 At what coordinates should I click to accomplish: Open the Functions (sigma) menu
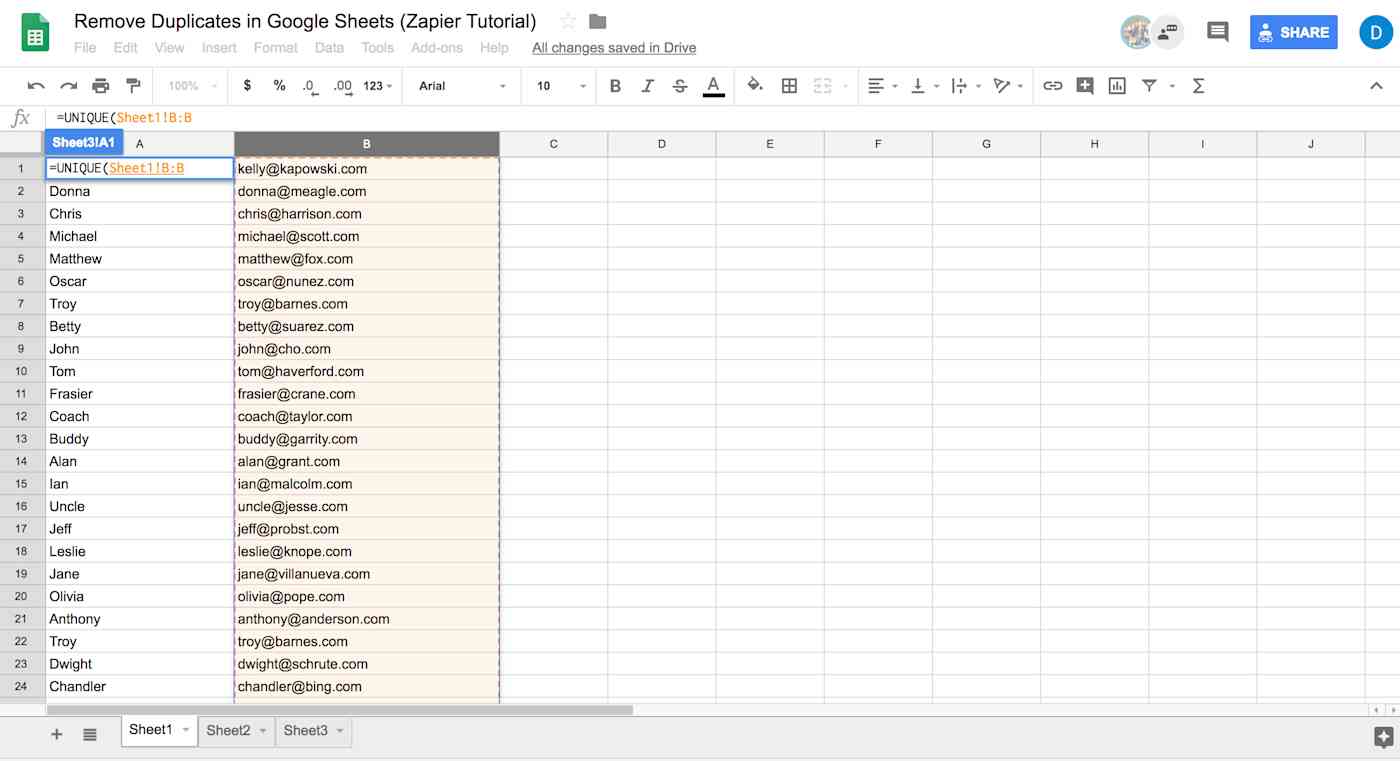pyautogui.click(x=1198, y=86)
